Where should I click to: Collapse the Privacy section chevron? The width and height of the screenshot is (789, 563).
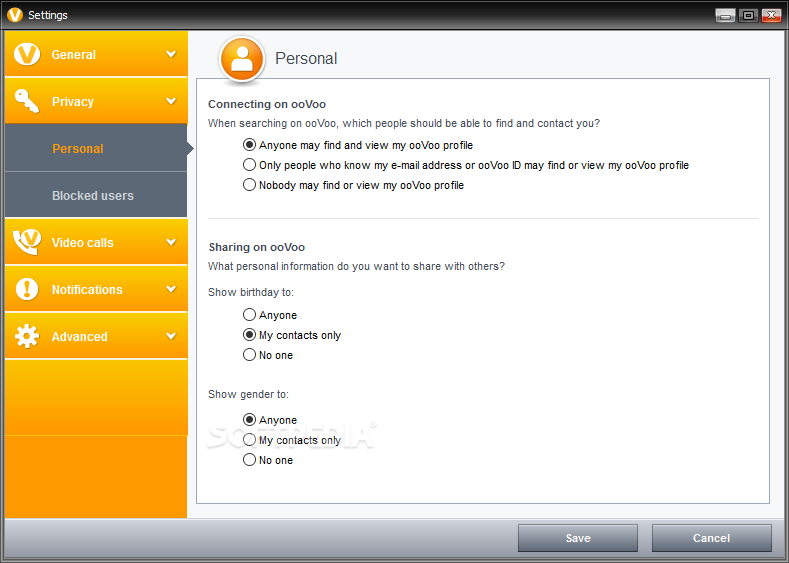171,101
